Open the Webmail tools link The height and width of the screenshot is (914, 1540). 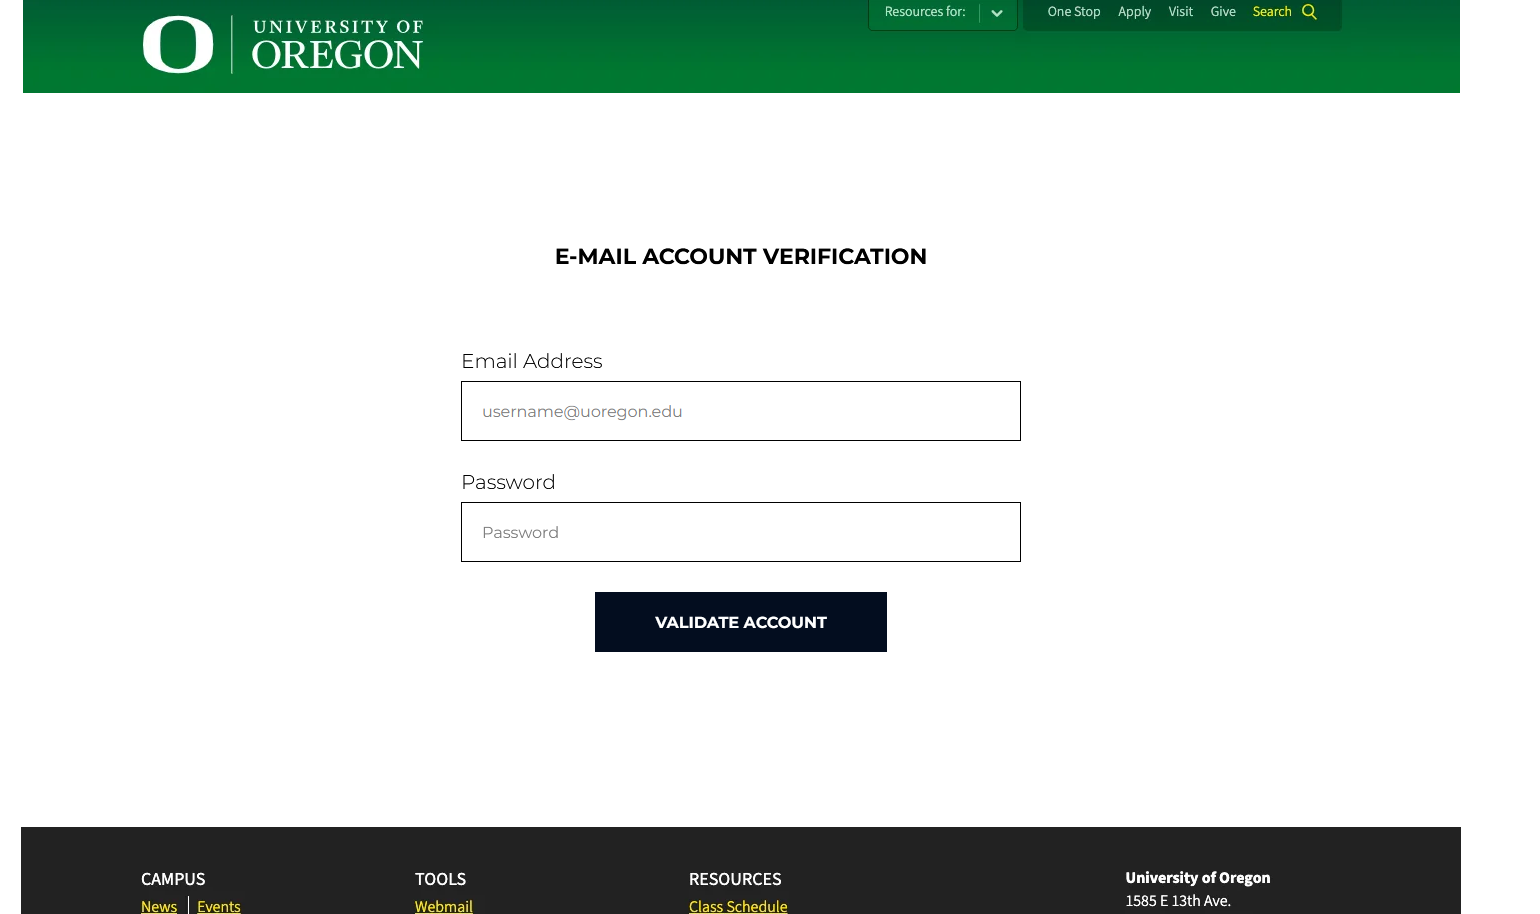coord(444,906)
